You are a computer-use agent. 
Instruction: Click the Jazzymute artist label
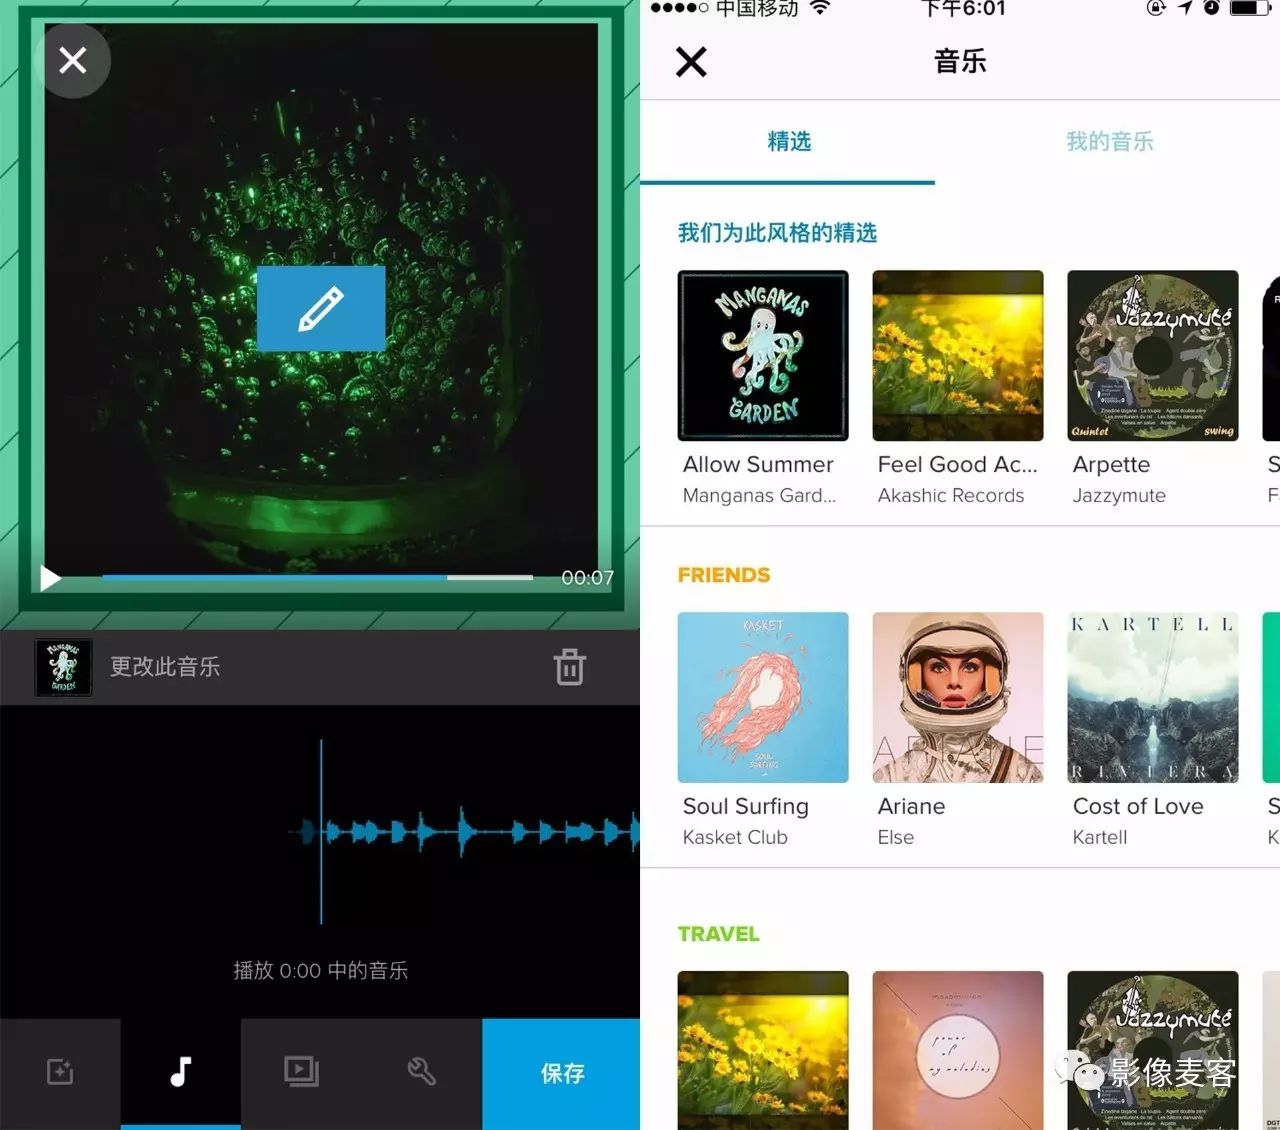click(1119, 495)
